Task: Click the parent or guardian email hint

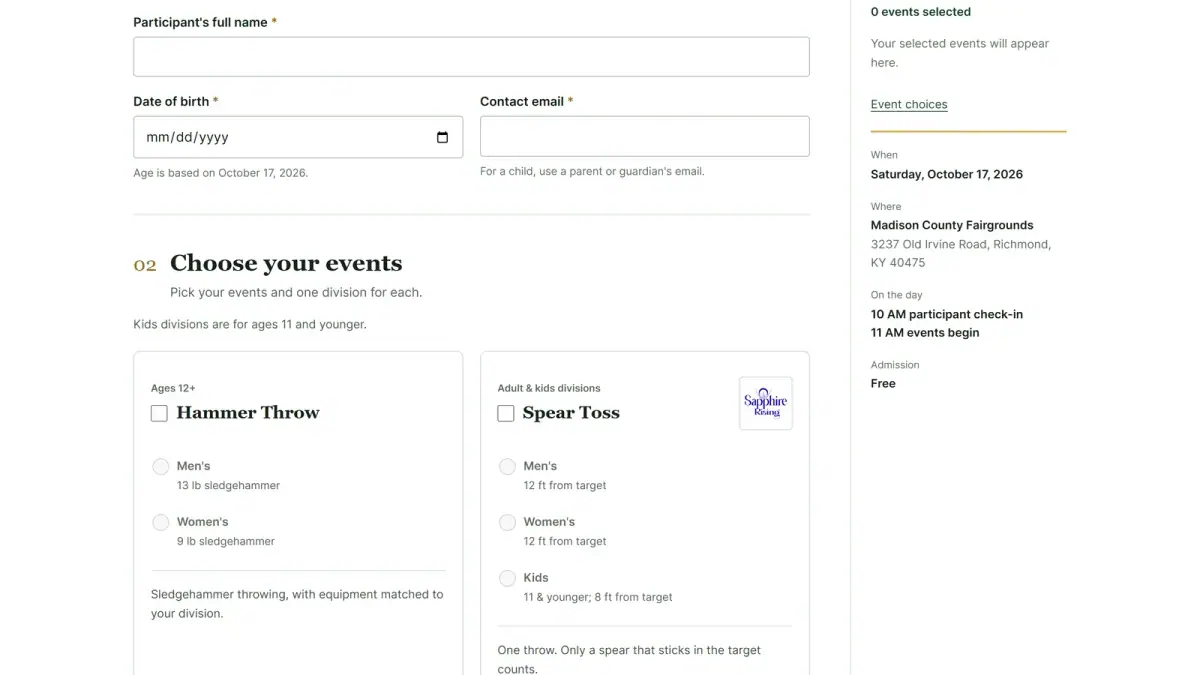Action: [x=592, y=171]
